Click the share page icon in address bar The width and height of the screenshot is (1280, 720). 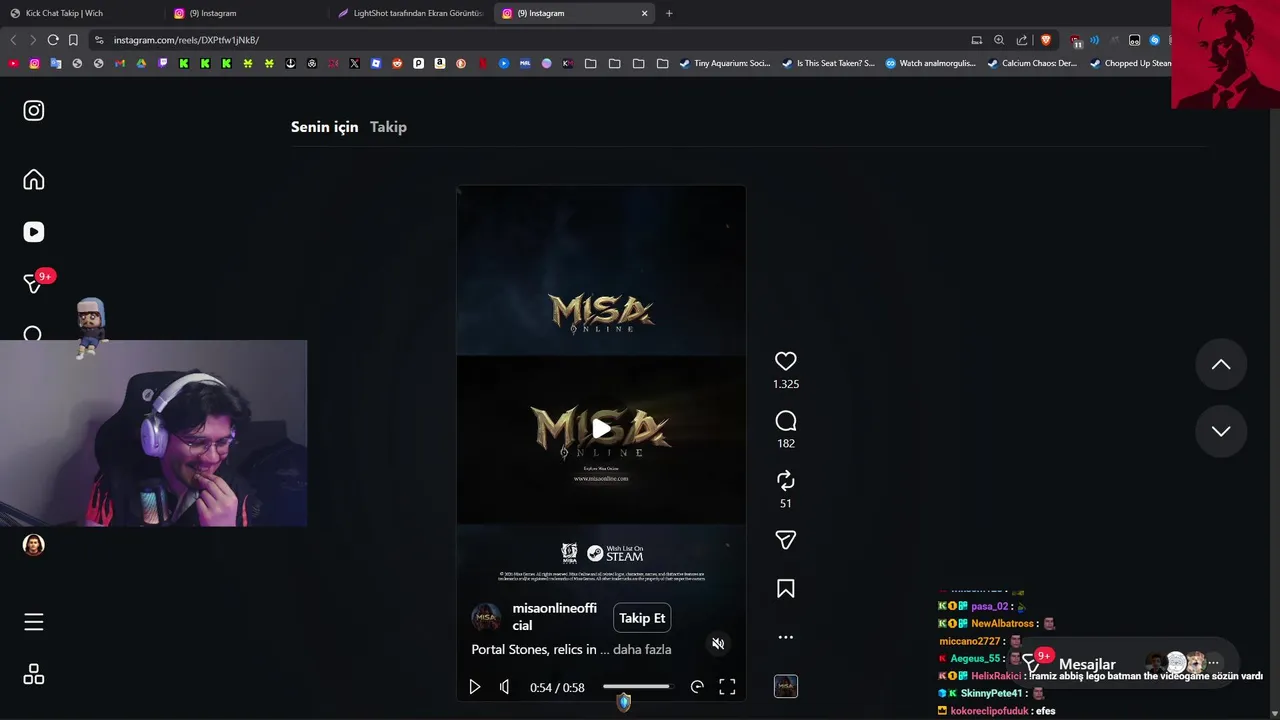pyautogui.click(x=1022, y=40)
